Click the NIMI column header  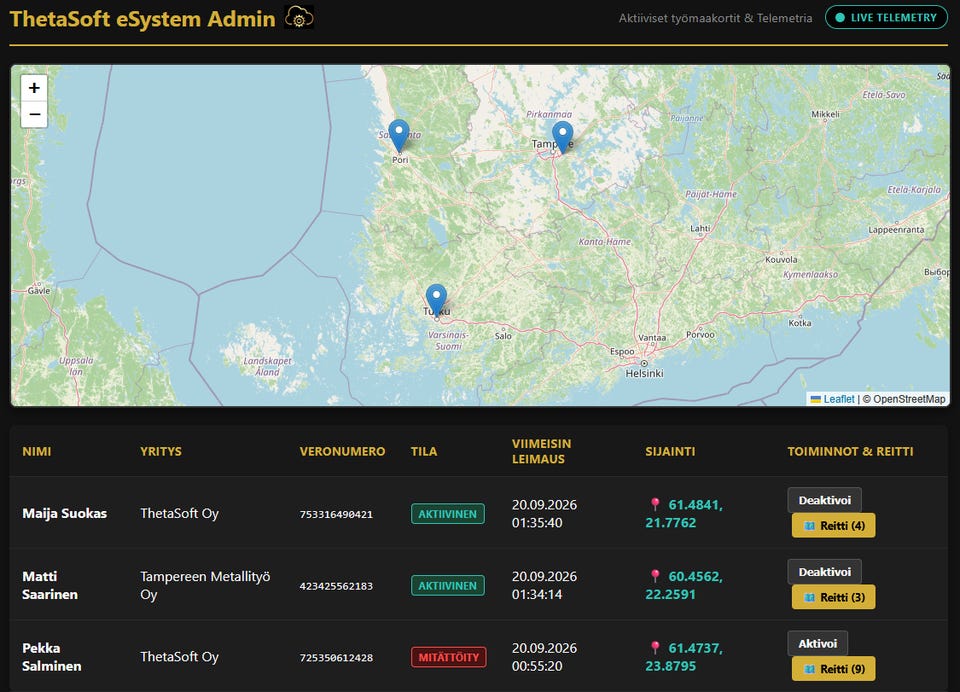37,451
